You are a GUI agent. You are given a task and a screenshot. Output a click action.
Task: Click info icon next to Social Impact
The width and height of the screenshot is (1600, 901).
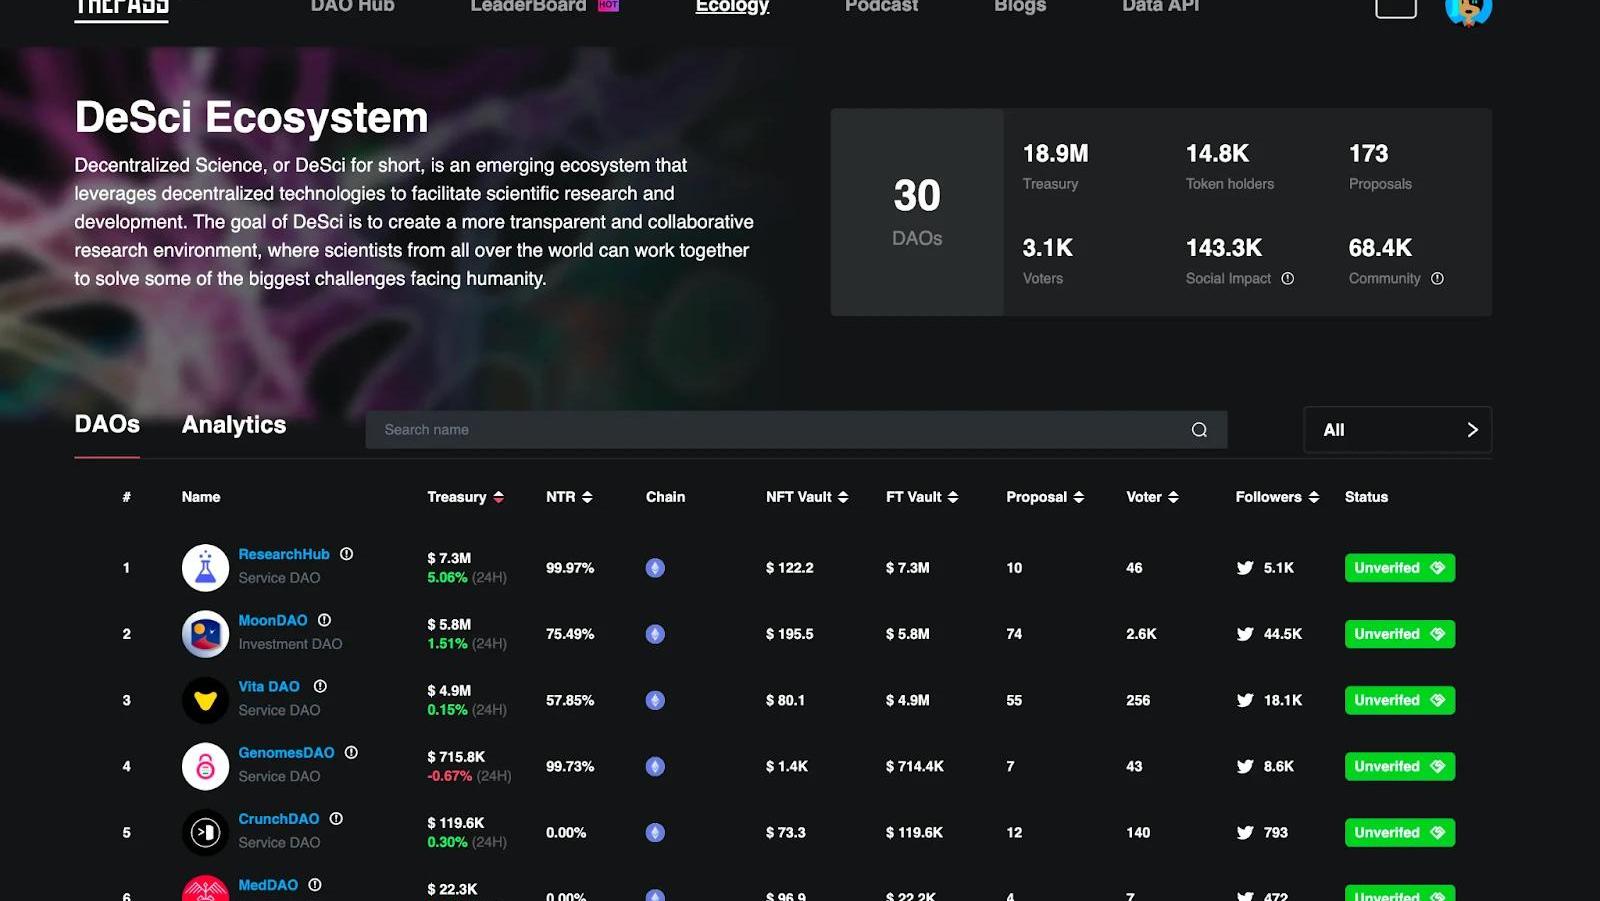(1288, 279)
